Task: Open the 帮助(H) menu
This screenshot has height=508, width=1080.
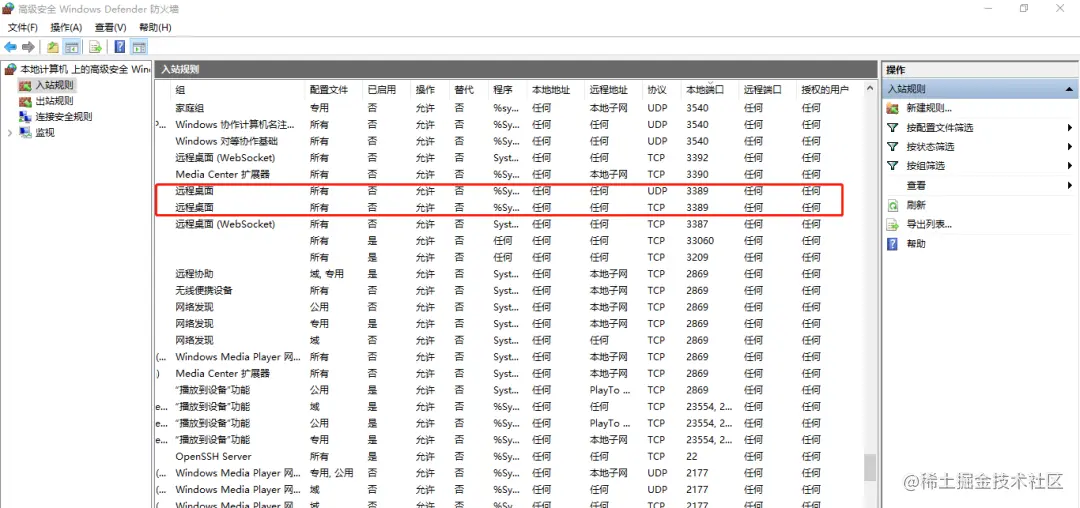Action: coord(155,28)
